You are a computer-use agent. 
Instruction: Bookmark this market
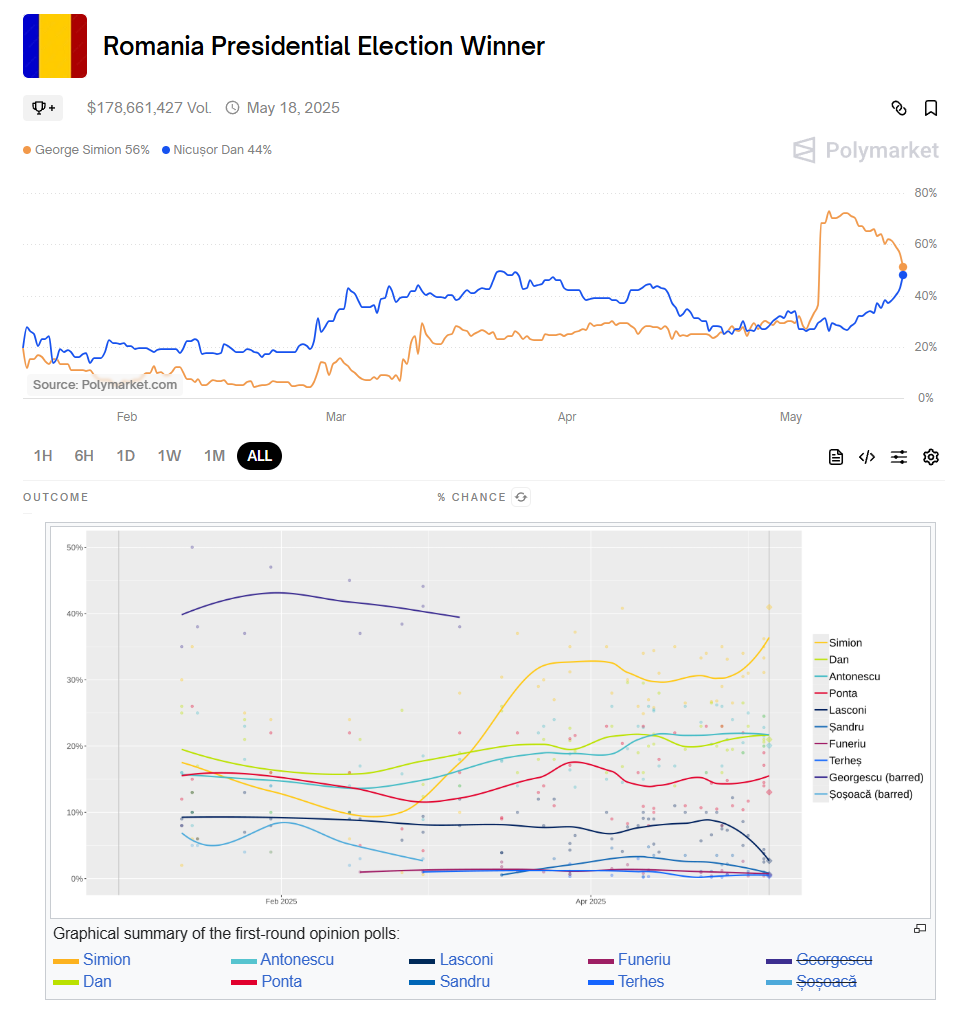[x=931, y=108]
